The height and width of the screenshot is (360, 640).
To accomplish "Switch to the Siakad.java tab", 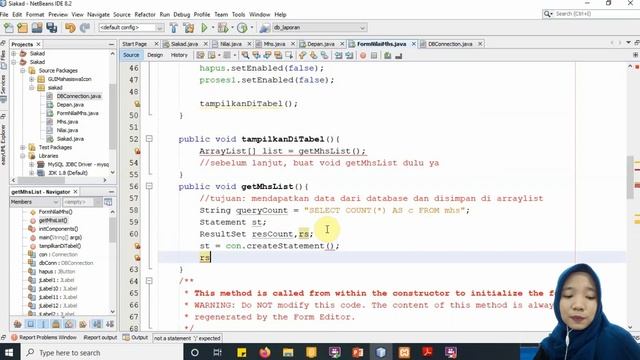I will (184, 44).
